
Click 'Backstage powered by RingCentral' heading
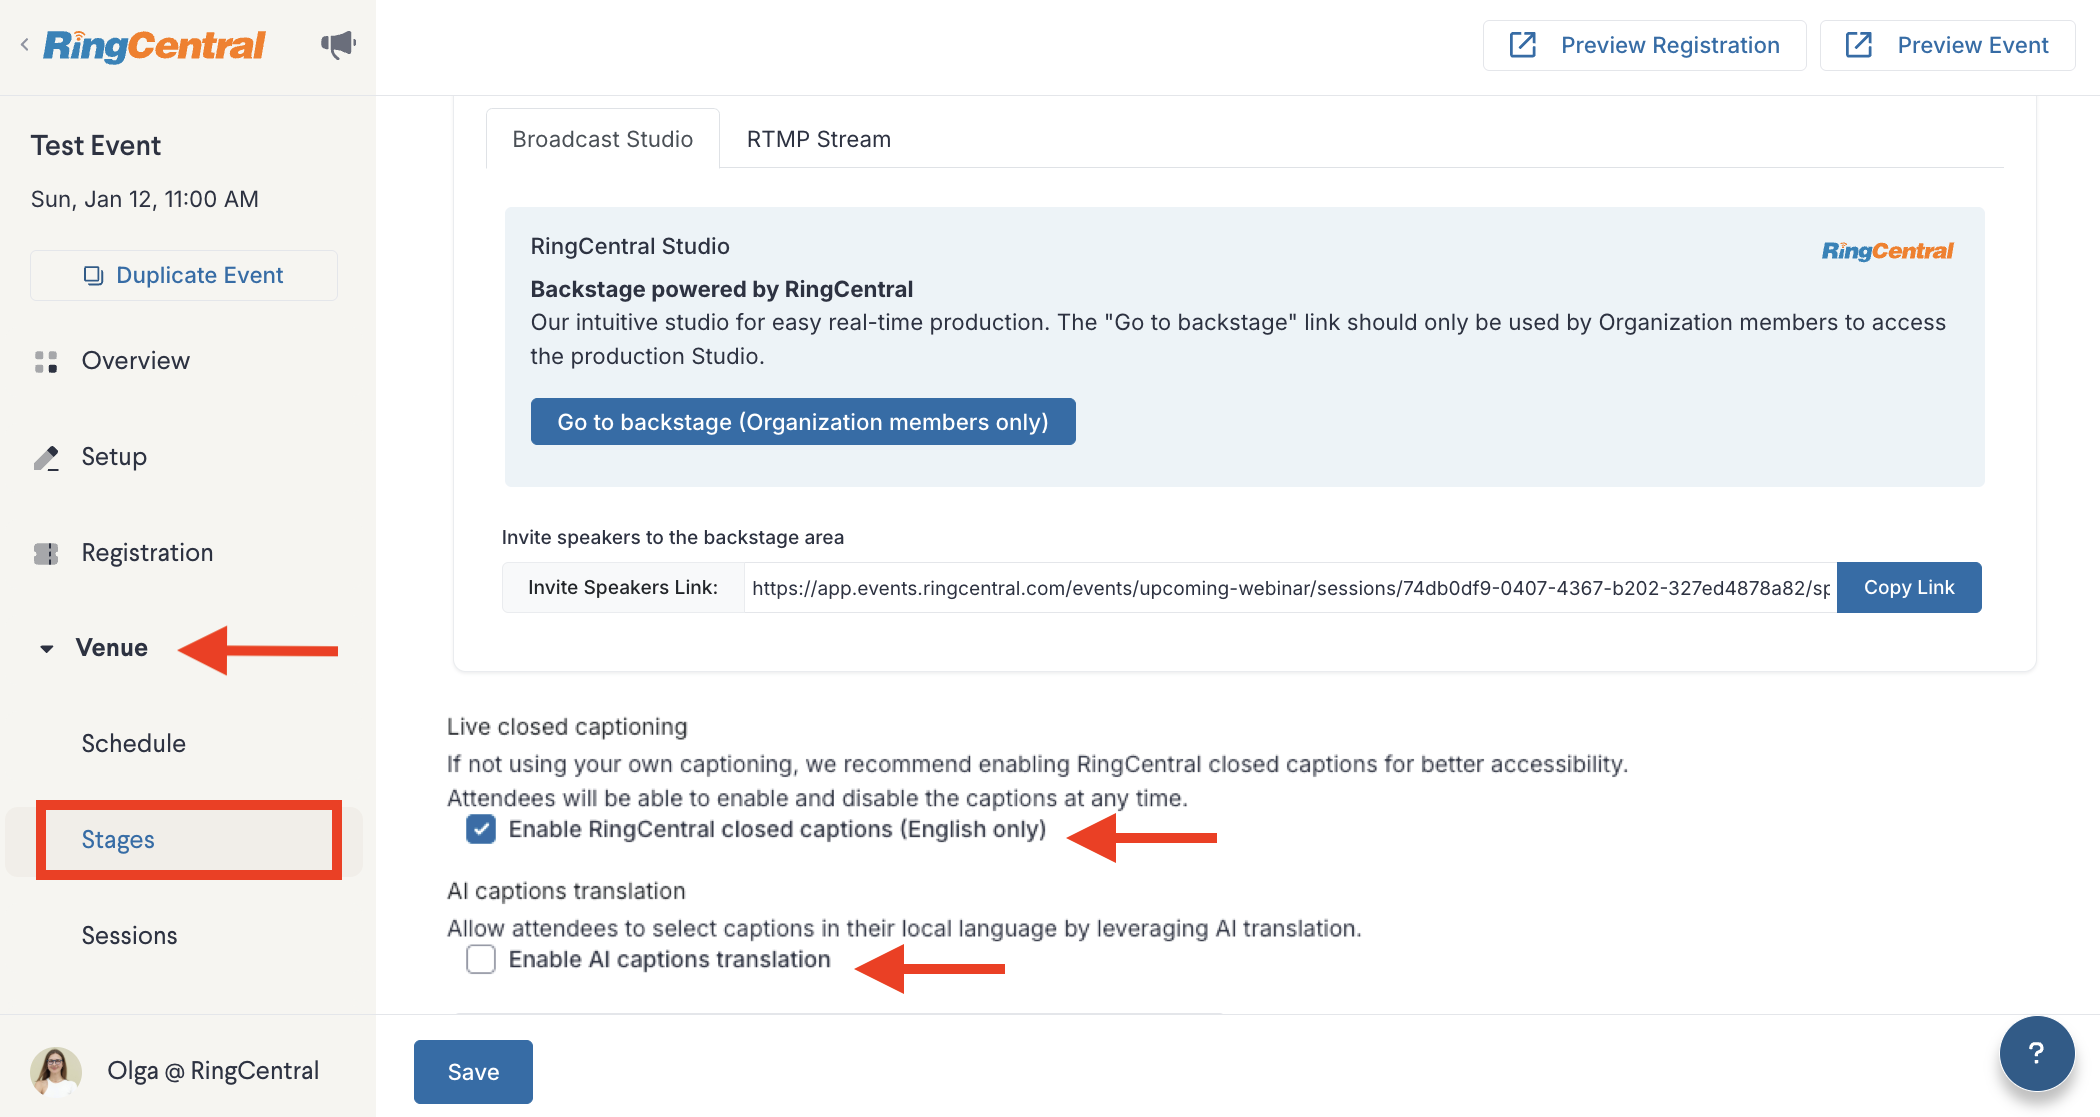[x=722, y=289]
